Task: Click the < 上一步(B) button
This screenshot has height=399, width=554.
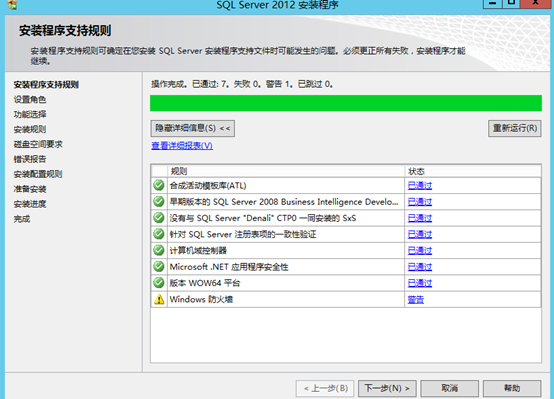Action: coord(325,388)
